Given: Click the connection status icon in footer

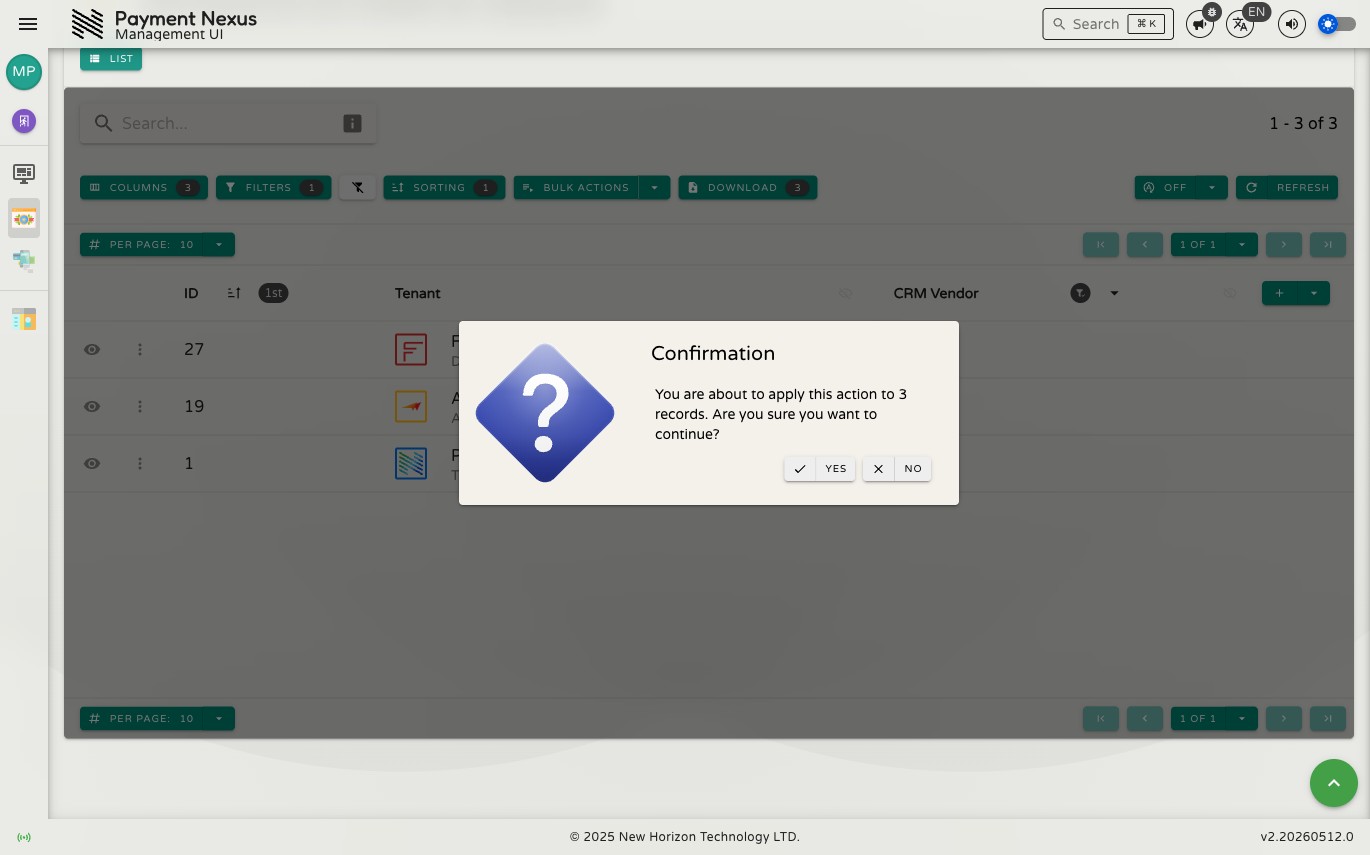Looking at the screenshot, I should 24,837.
